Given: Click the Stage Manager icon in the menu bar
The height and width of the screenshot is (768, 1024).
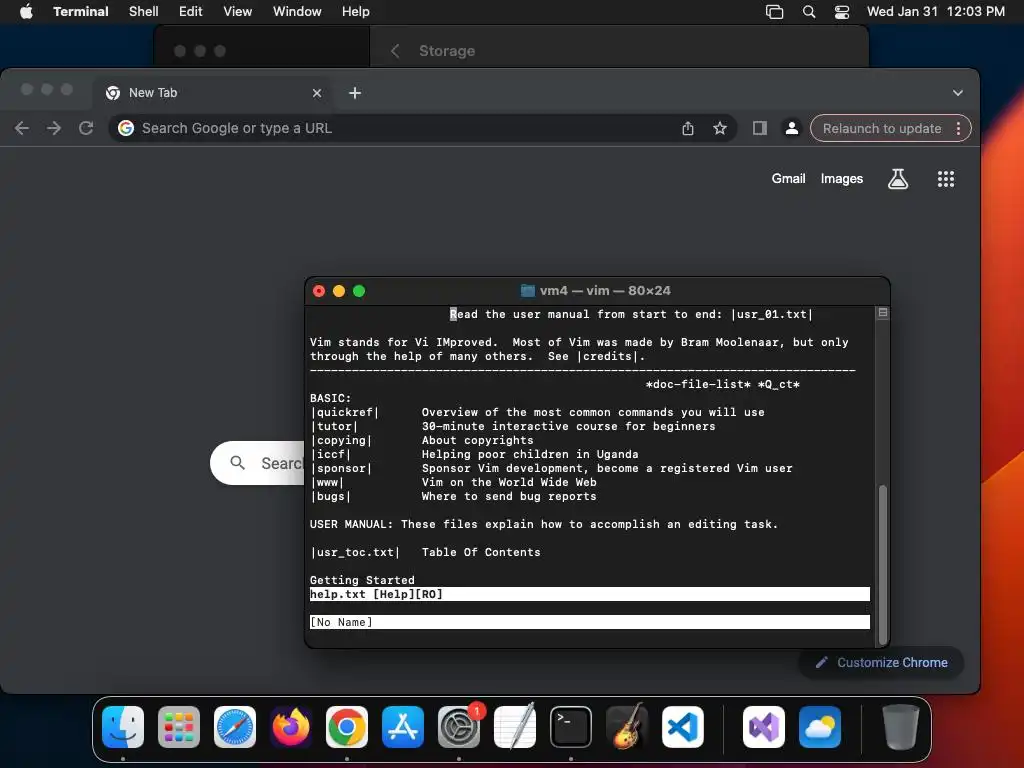Looking at the screenshot, I should (x=775, y=12).
